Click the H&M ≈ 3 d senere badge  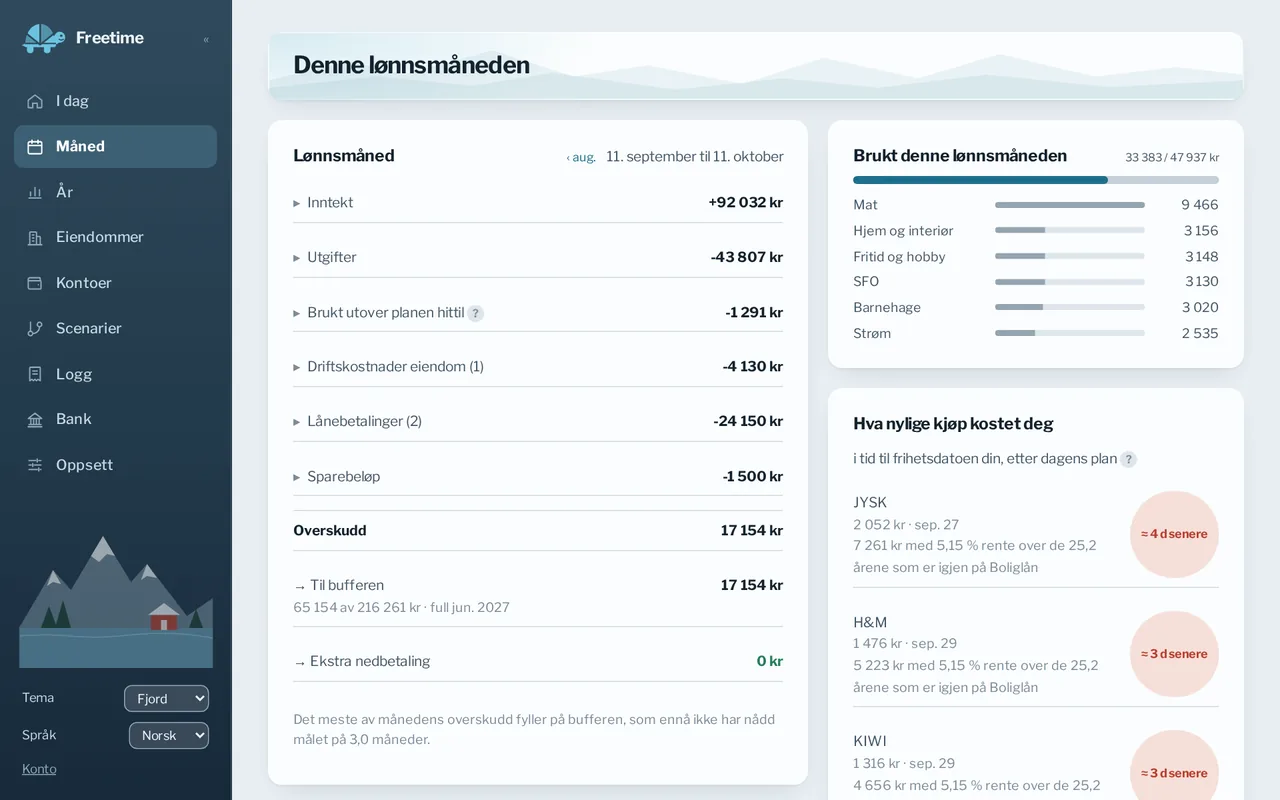pyautogui.click(x=1174, y=654)
